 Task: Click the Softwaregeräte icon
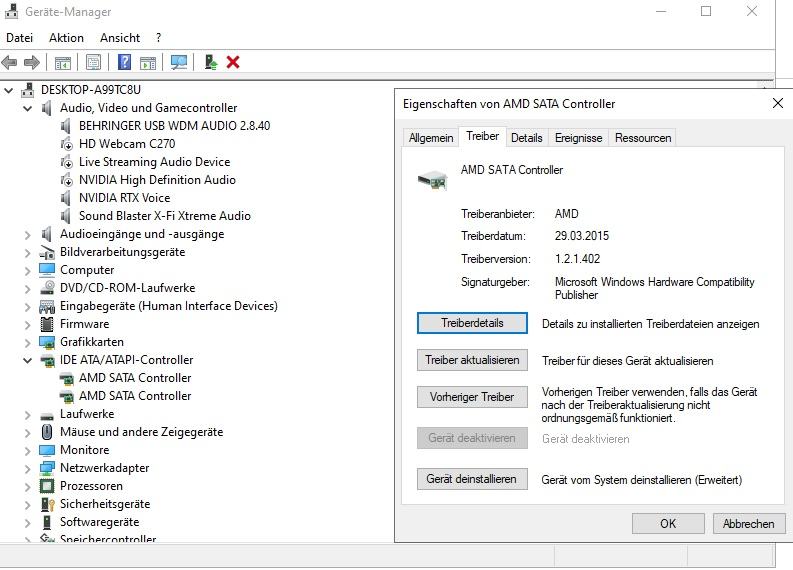click(47, 522)
